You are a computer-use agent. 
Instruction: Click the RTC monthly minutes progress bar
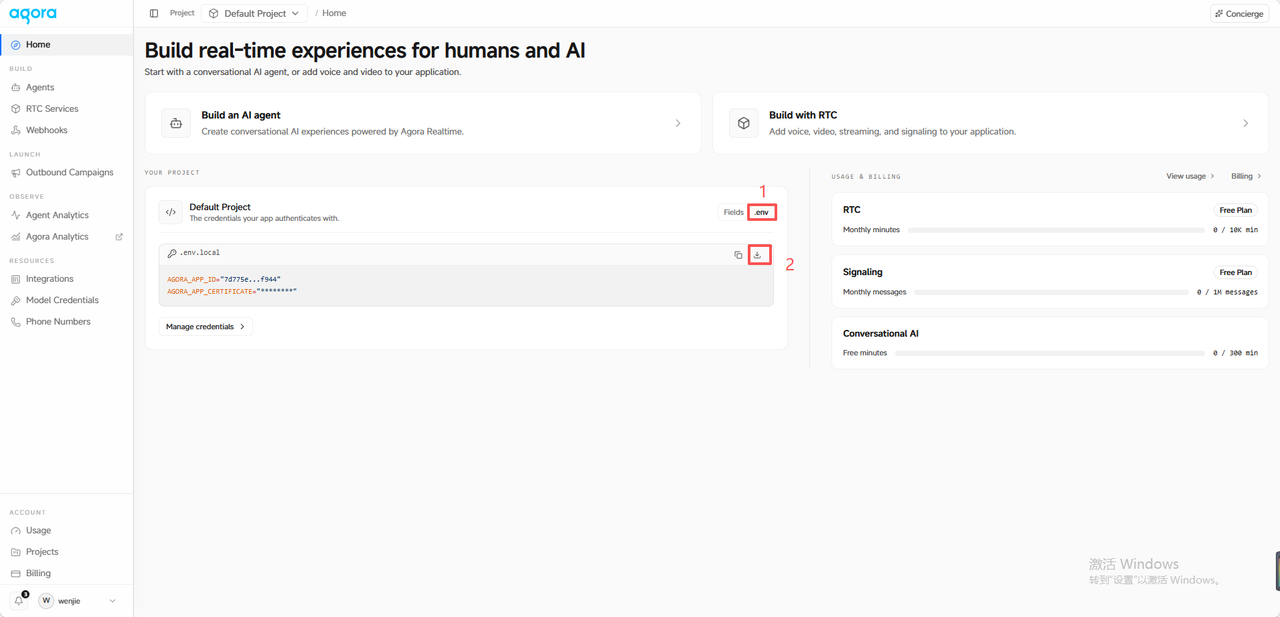point(1056,230)
